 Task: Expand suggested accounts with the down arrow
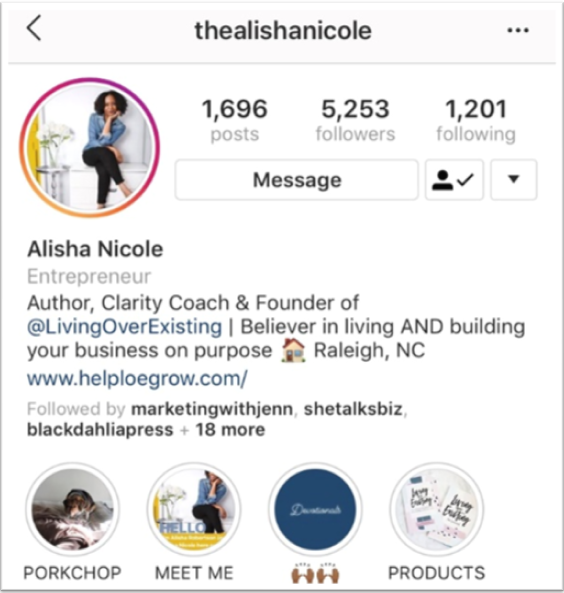tap(513, 180)
